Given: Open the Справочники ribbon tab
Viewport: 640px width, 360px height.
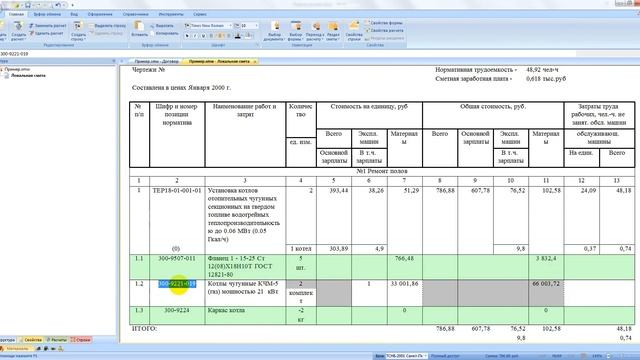Looking at the screenshot, I should click(x=136, y=14).
